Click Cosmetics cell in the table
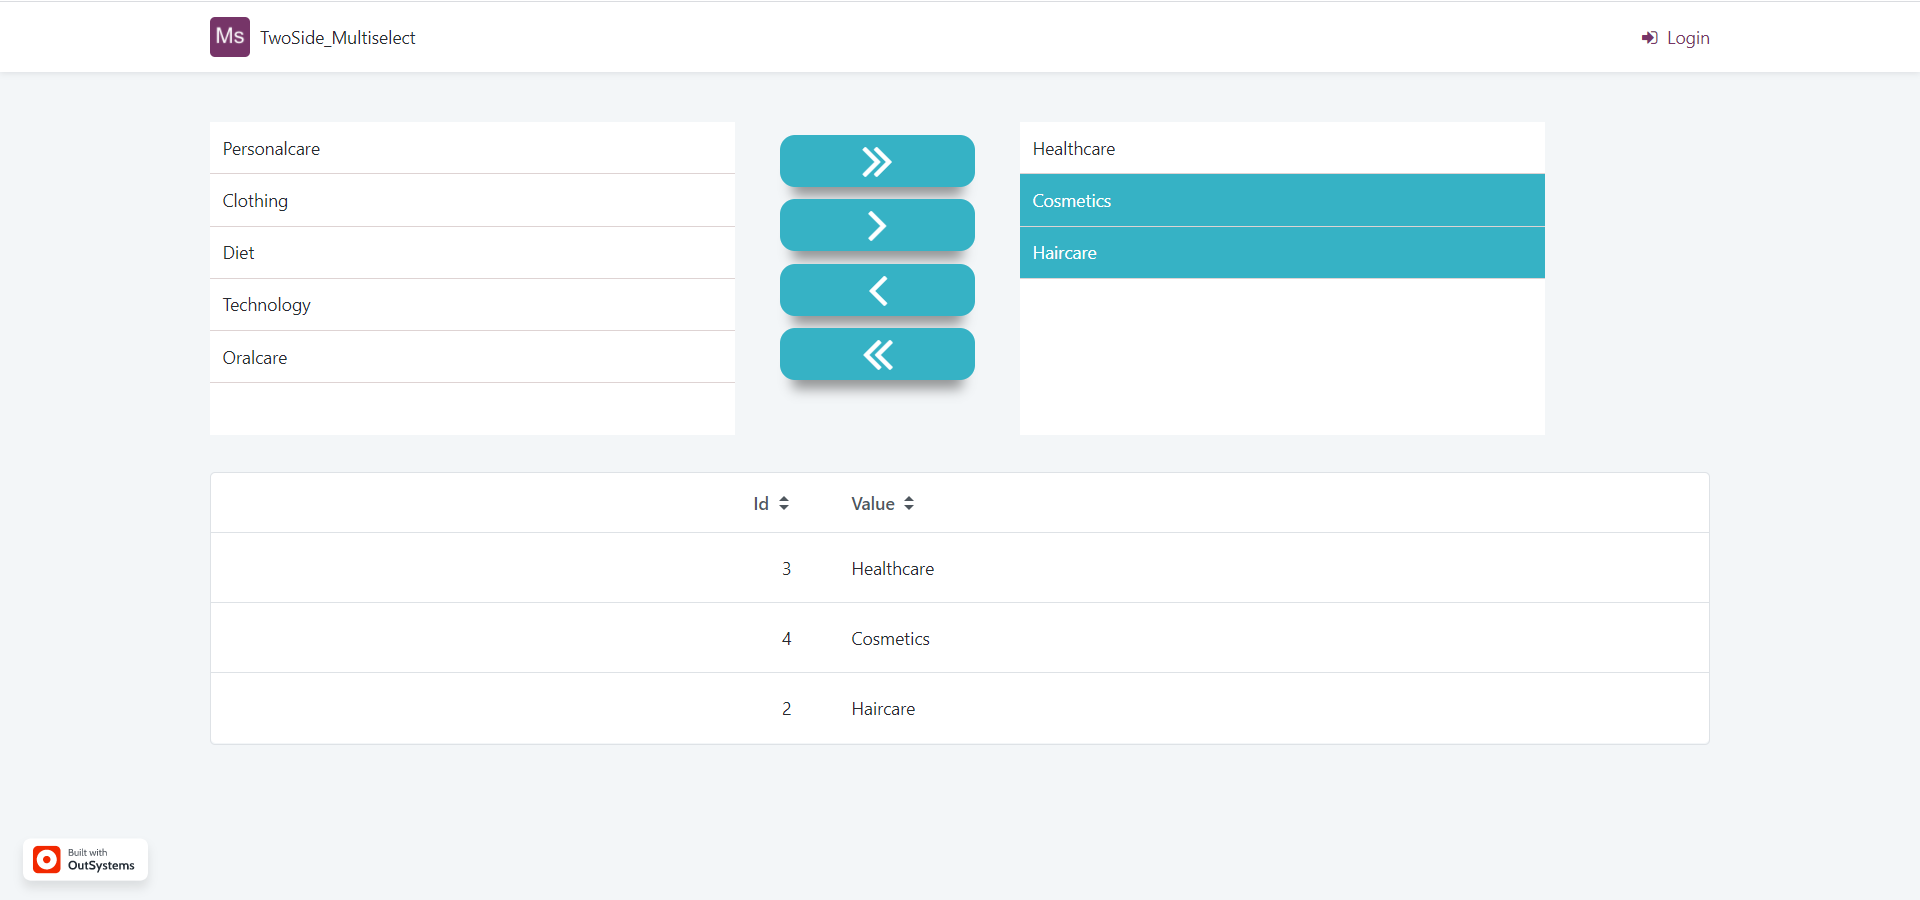This screenshot has height=900, width=1920. (x=891, y=638)
